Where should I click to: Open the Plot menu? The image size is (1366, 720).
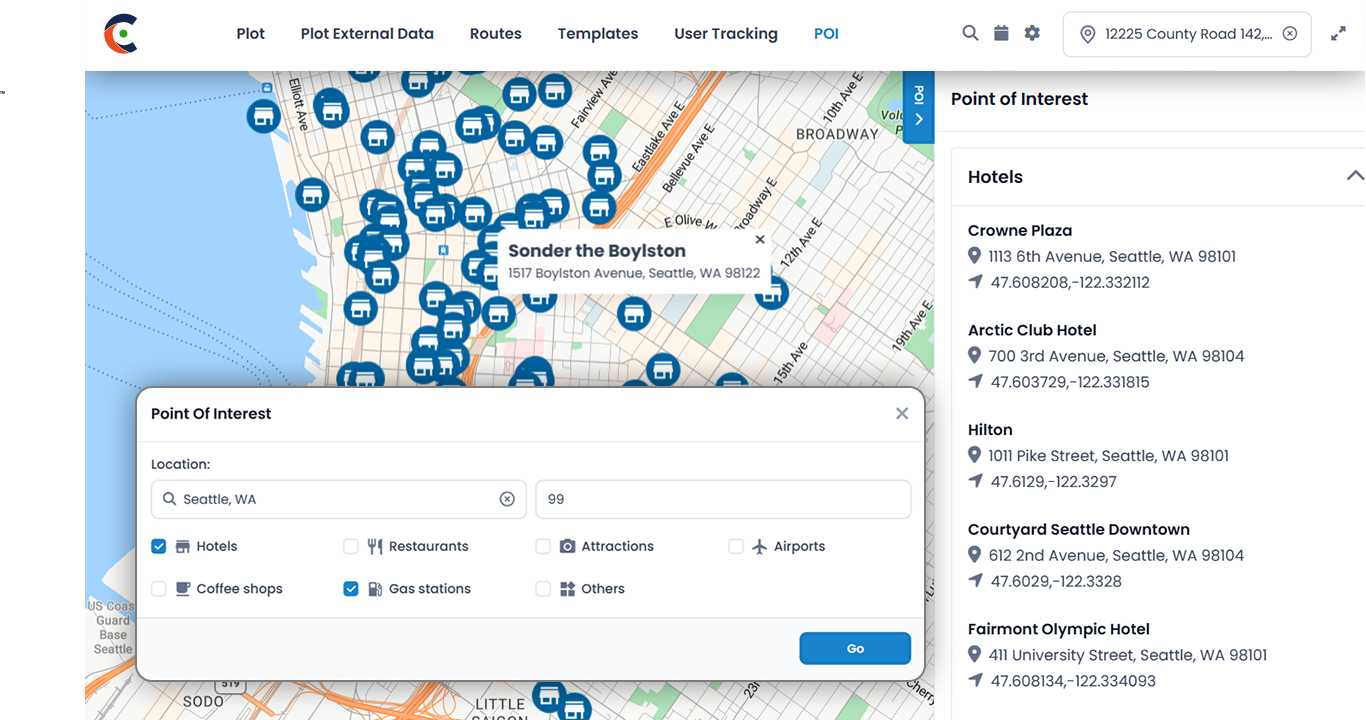pos(251,34)
